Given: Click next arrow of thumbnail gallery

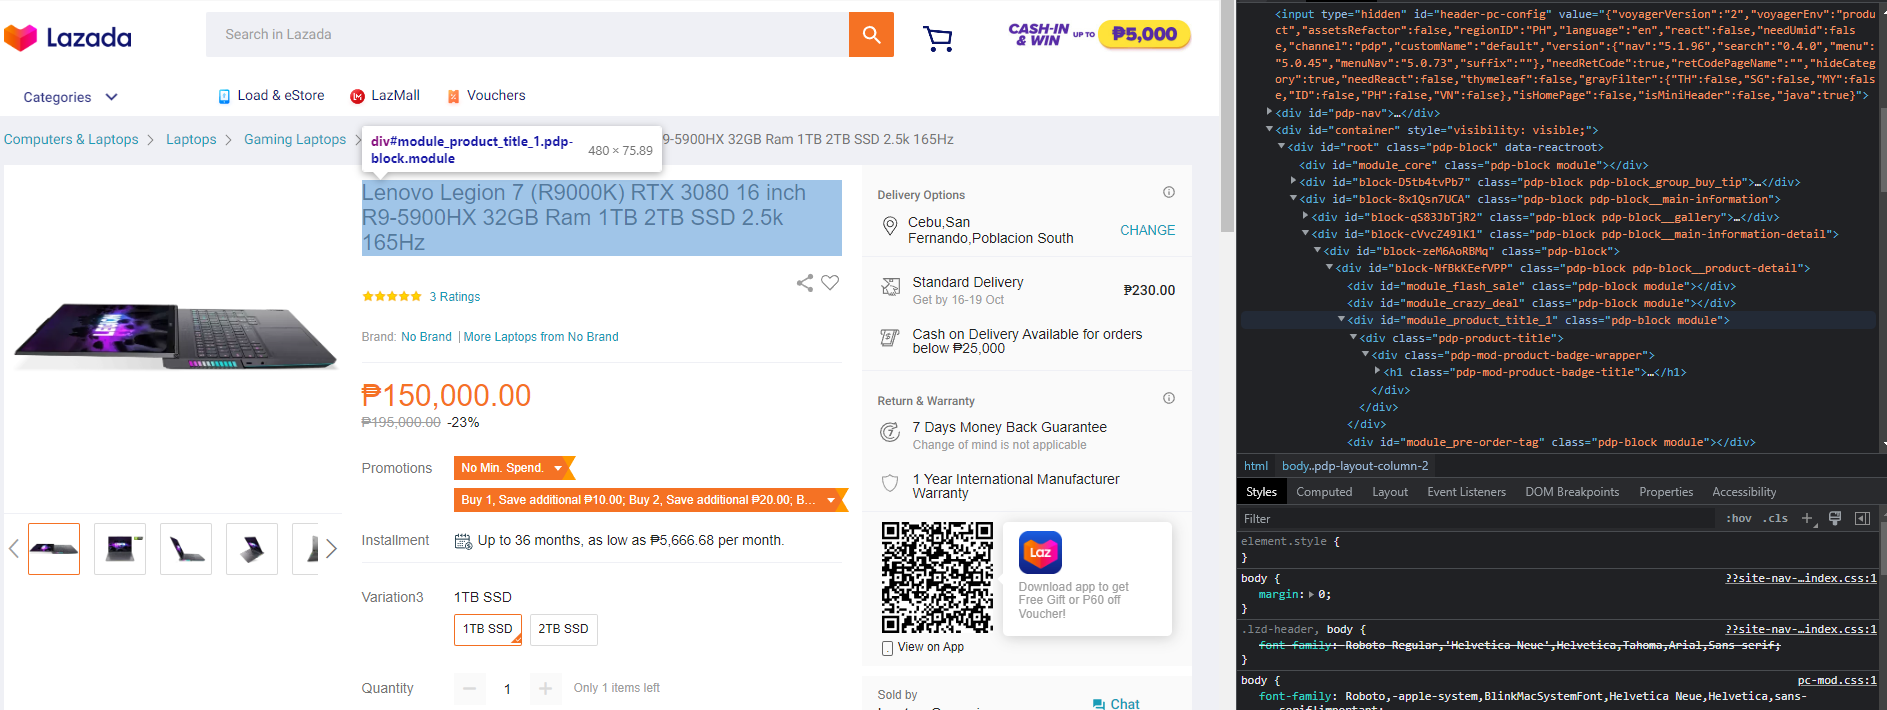Looking at the screenshot, I should pyautogui.click(x=332, y=549).
